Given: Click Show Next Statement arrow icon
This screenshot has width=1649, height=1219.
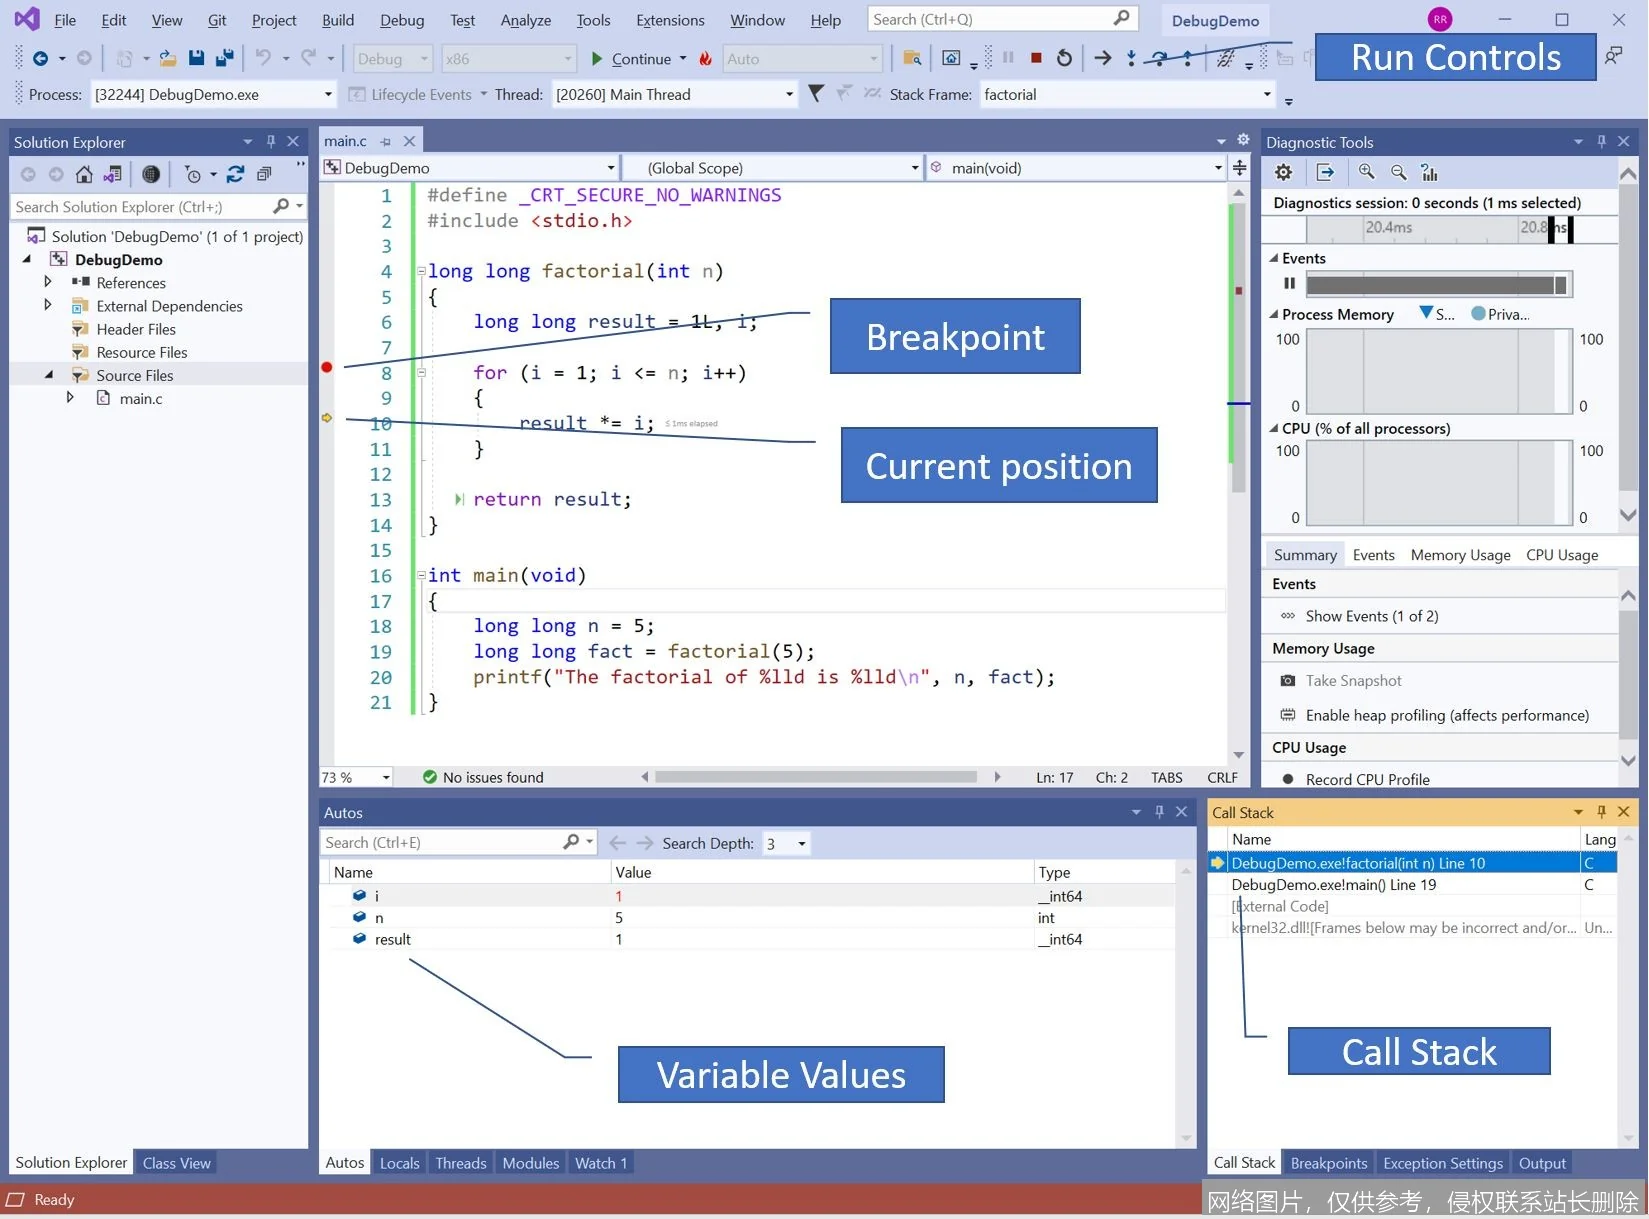Looking at the screenshot, I should [1102, 58].
